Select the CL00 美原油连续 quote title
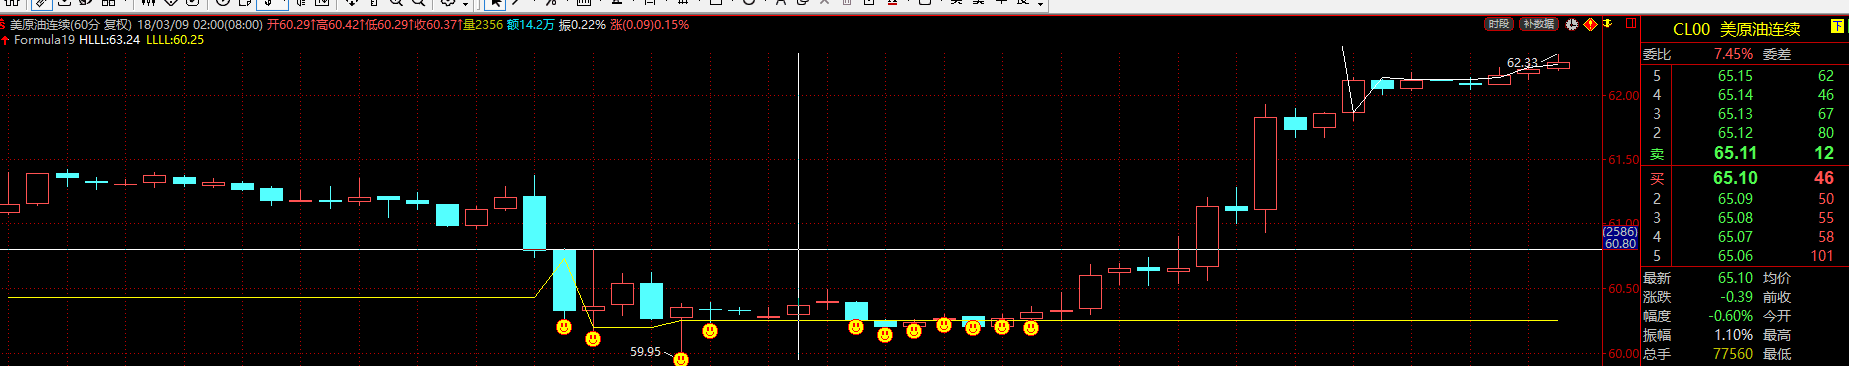This screenshot has height=366, width=1849. [x=1736, y=29]
